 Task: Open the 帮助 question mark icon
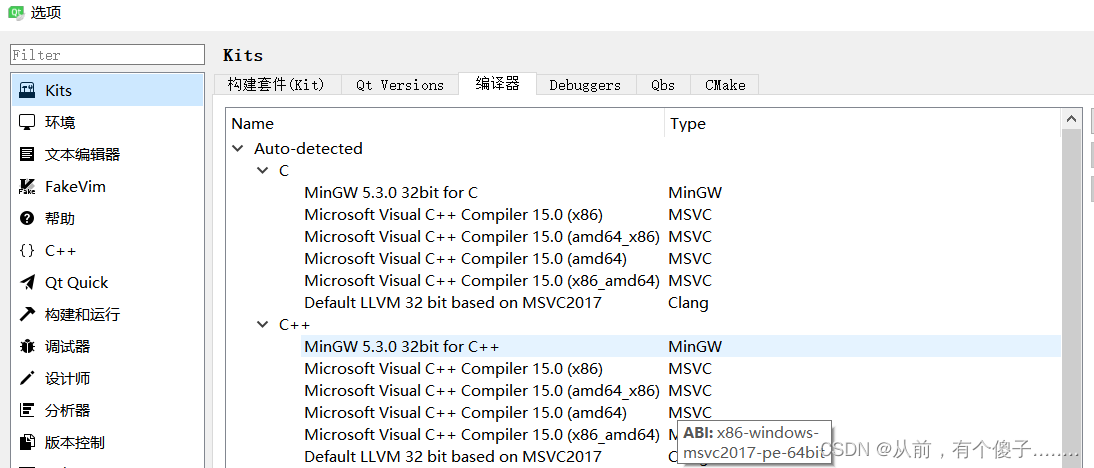coord(27,218)
